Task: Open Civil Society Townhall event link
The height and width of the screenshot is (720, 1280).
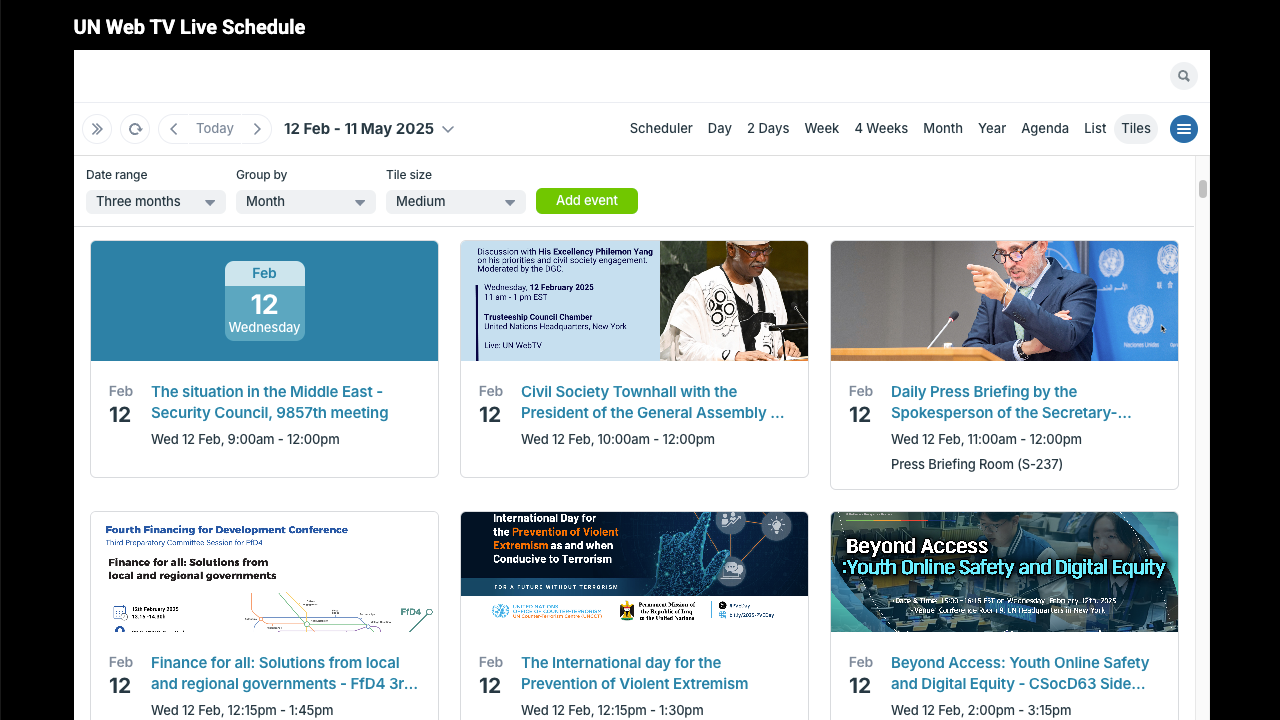Action: click(x=652, y=402)
